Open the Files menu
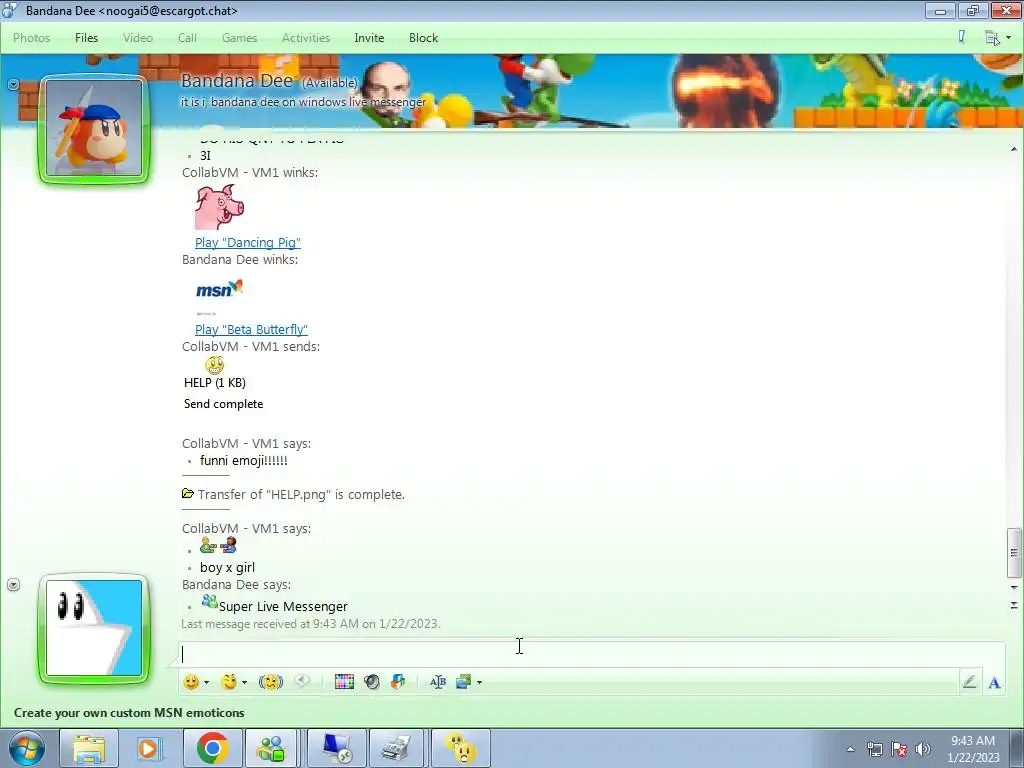Screen dimensions: 1024x768 [86, 38]
